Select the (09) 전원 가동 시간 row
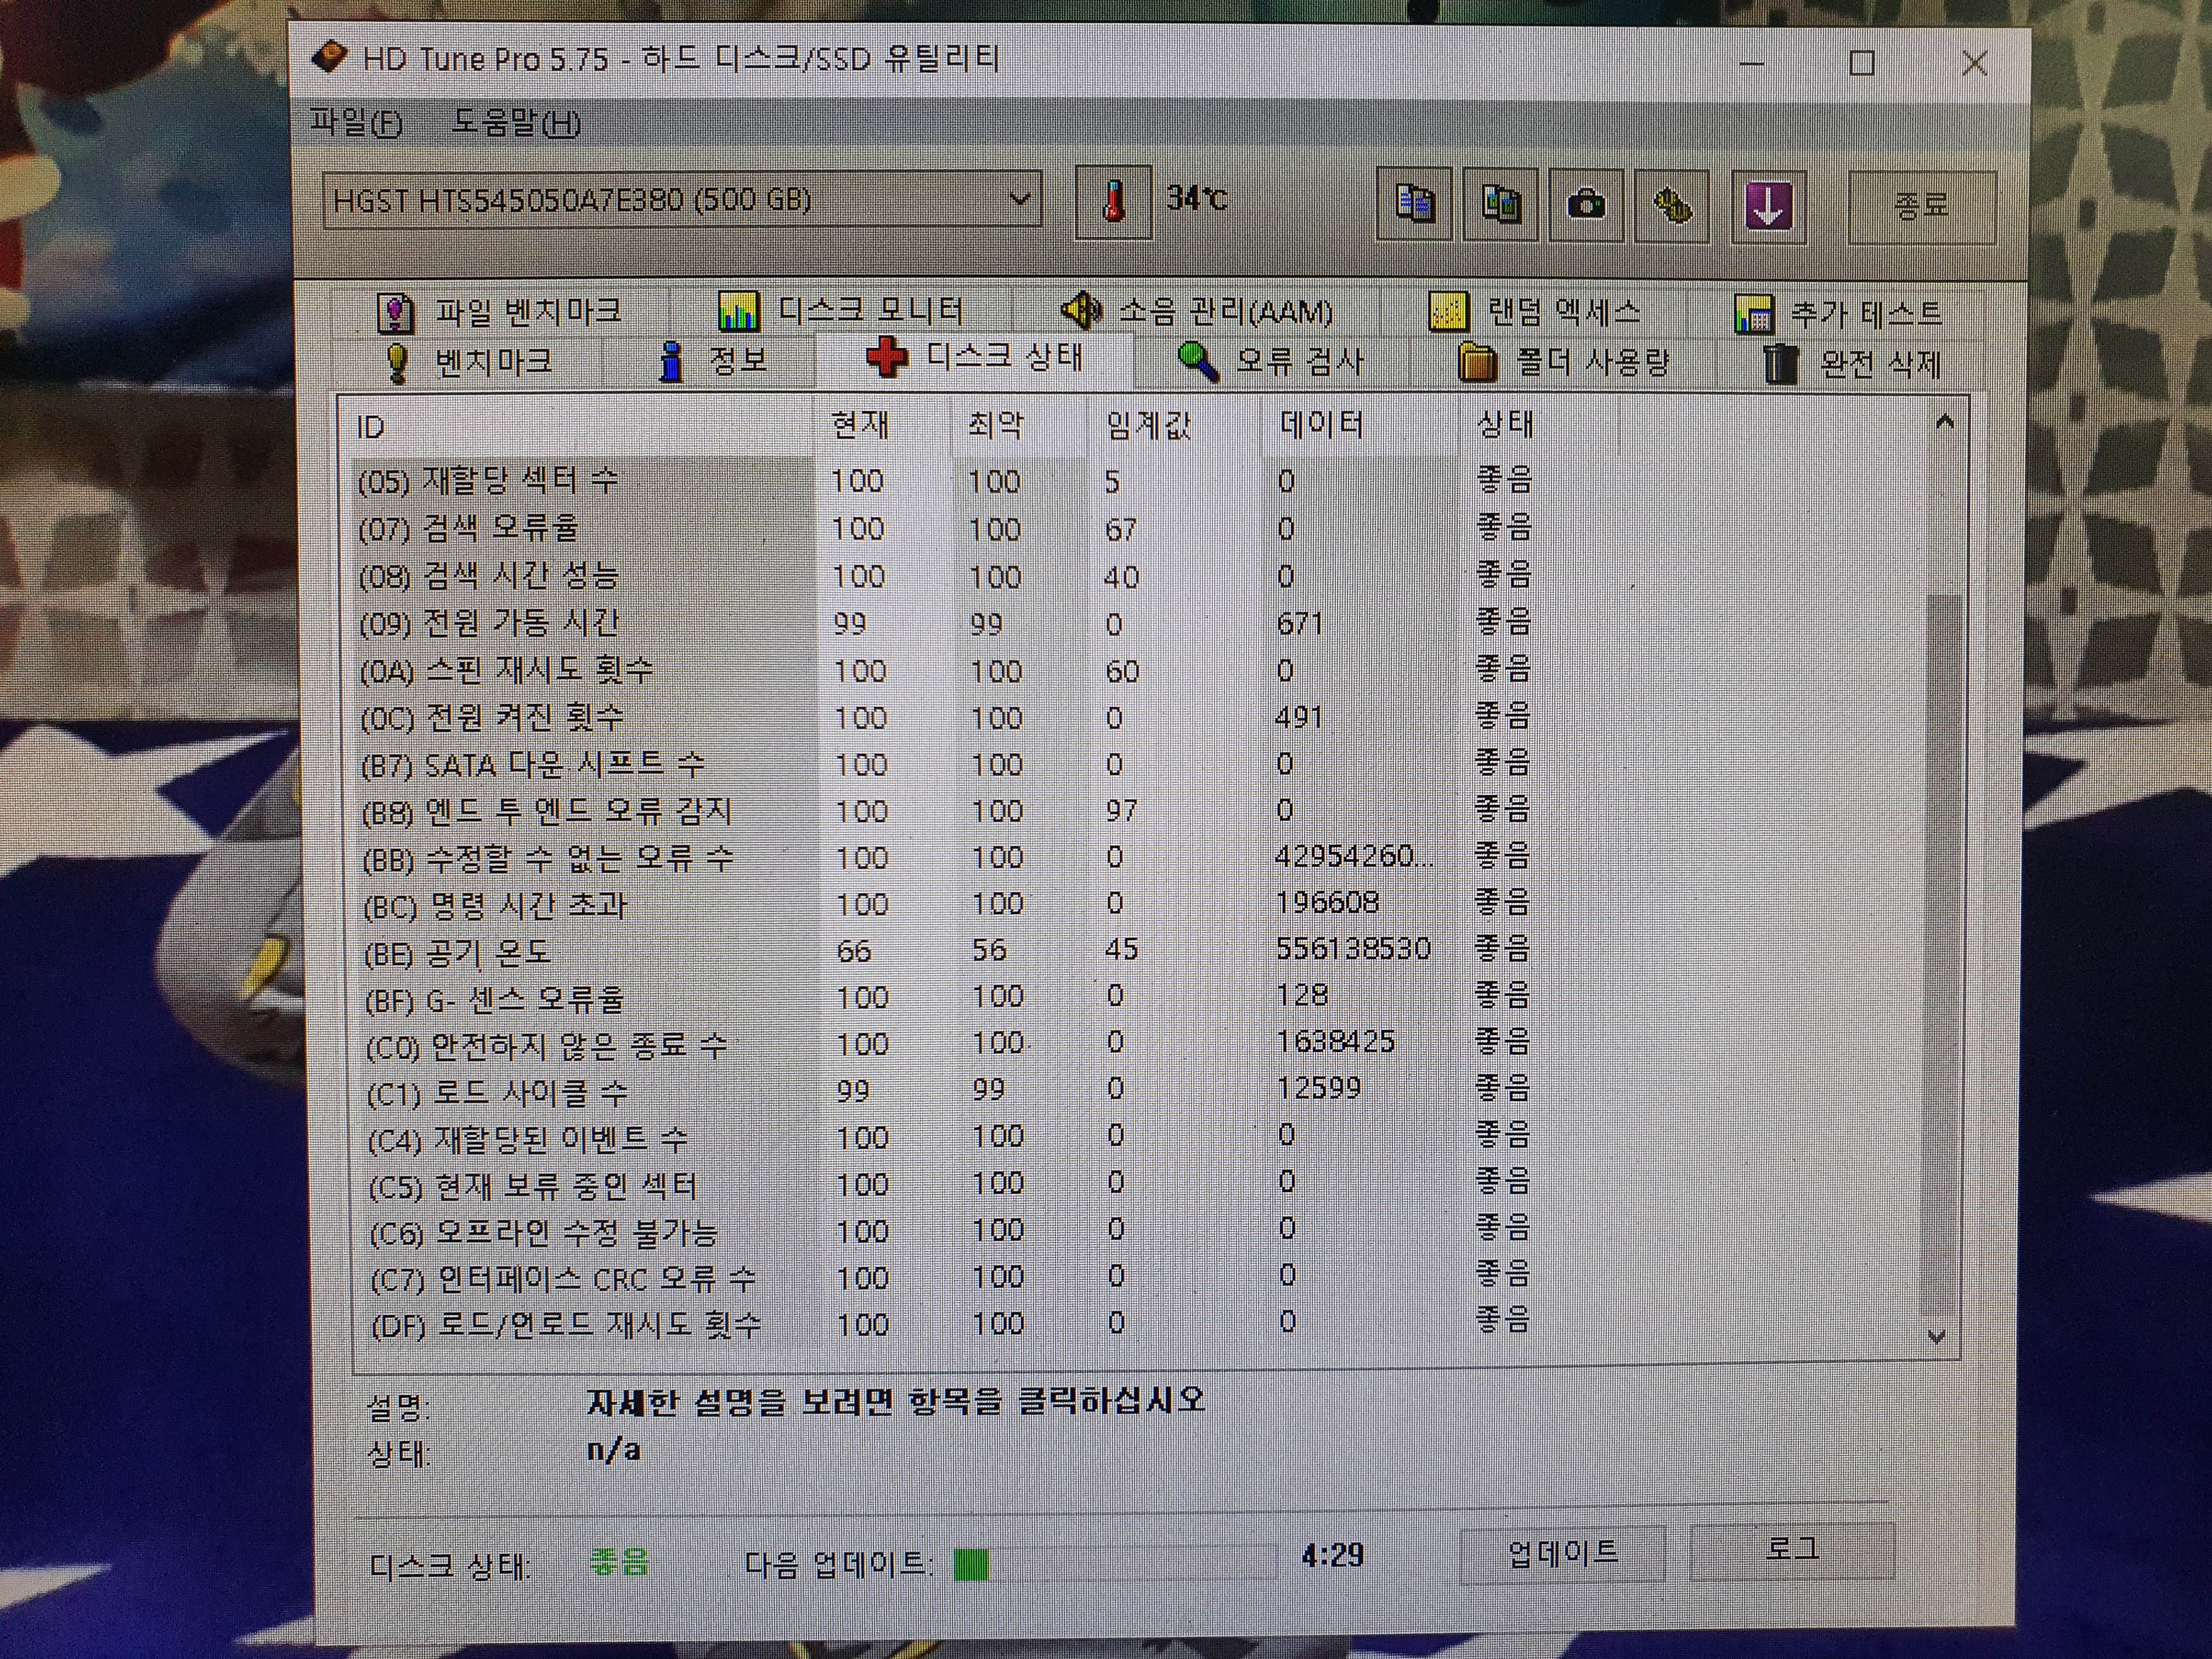The image size is (2212, 1659). [x=944, y=623]
